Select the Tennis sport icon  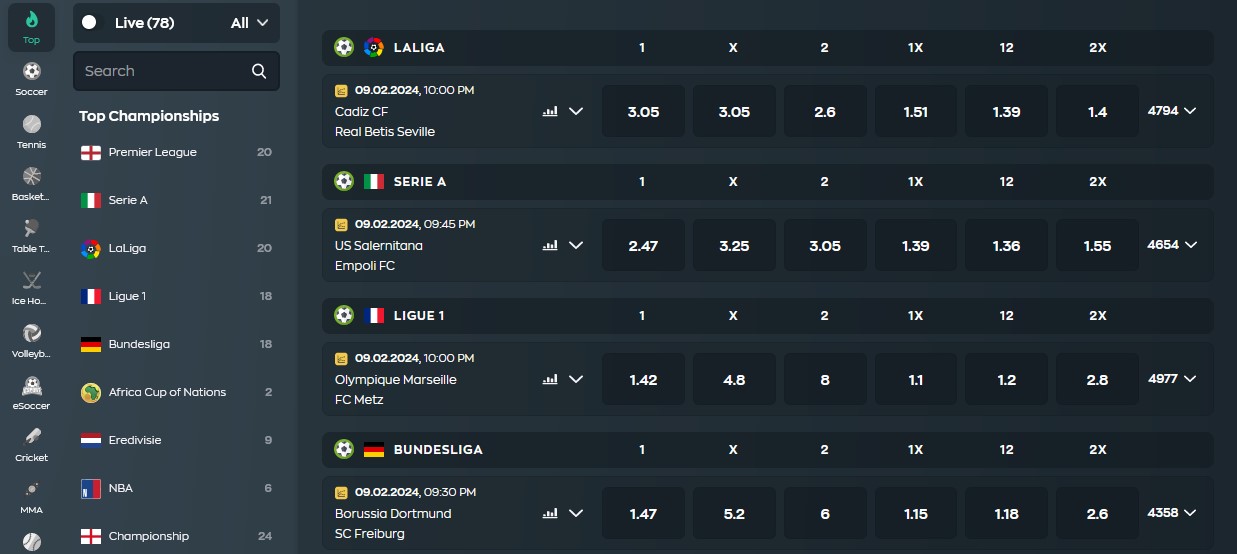pos(31,131)
